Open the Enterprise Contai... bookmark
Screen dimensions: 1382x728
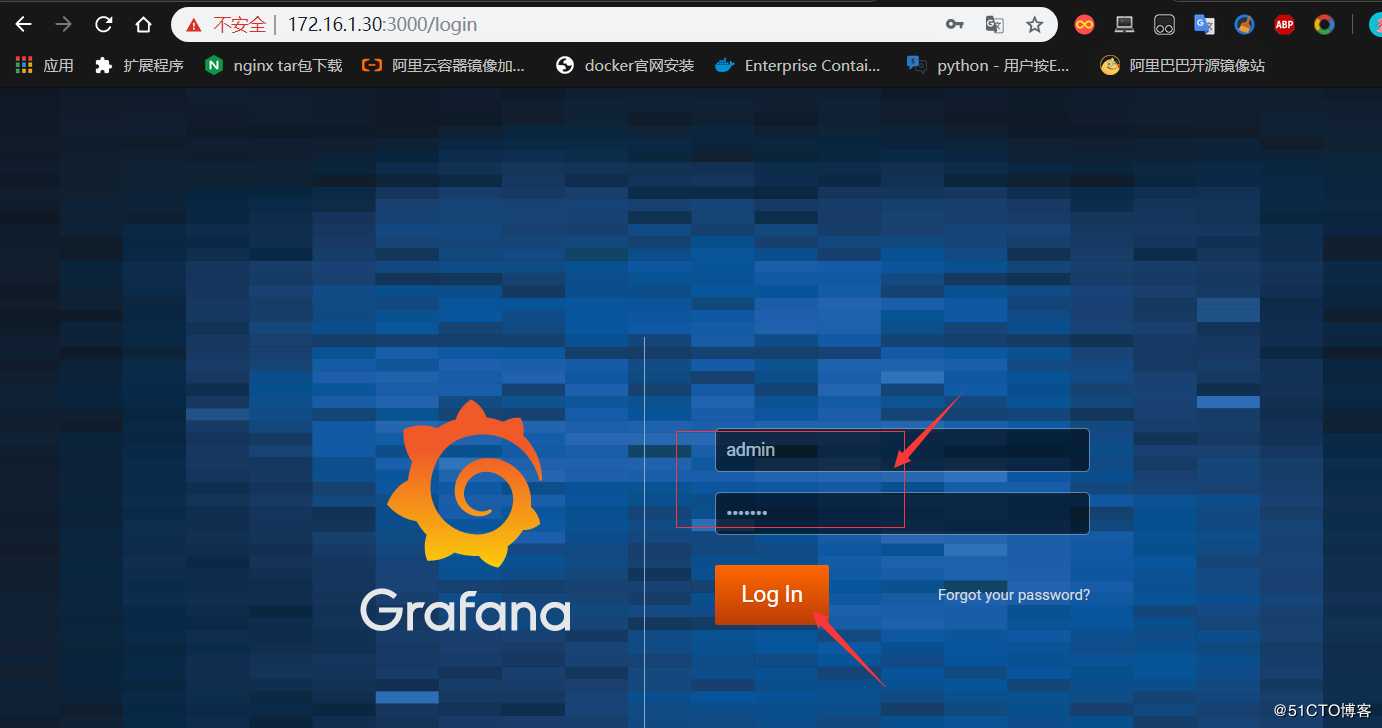pos(798,65)
